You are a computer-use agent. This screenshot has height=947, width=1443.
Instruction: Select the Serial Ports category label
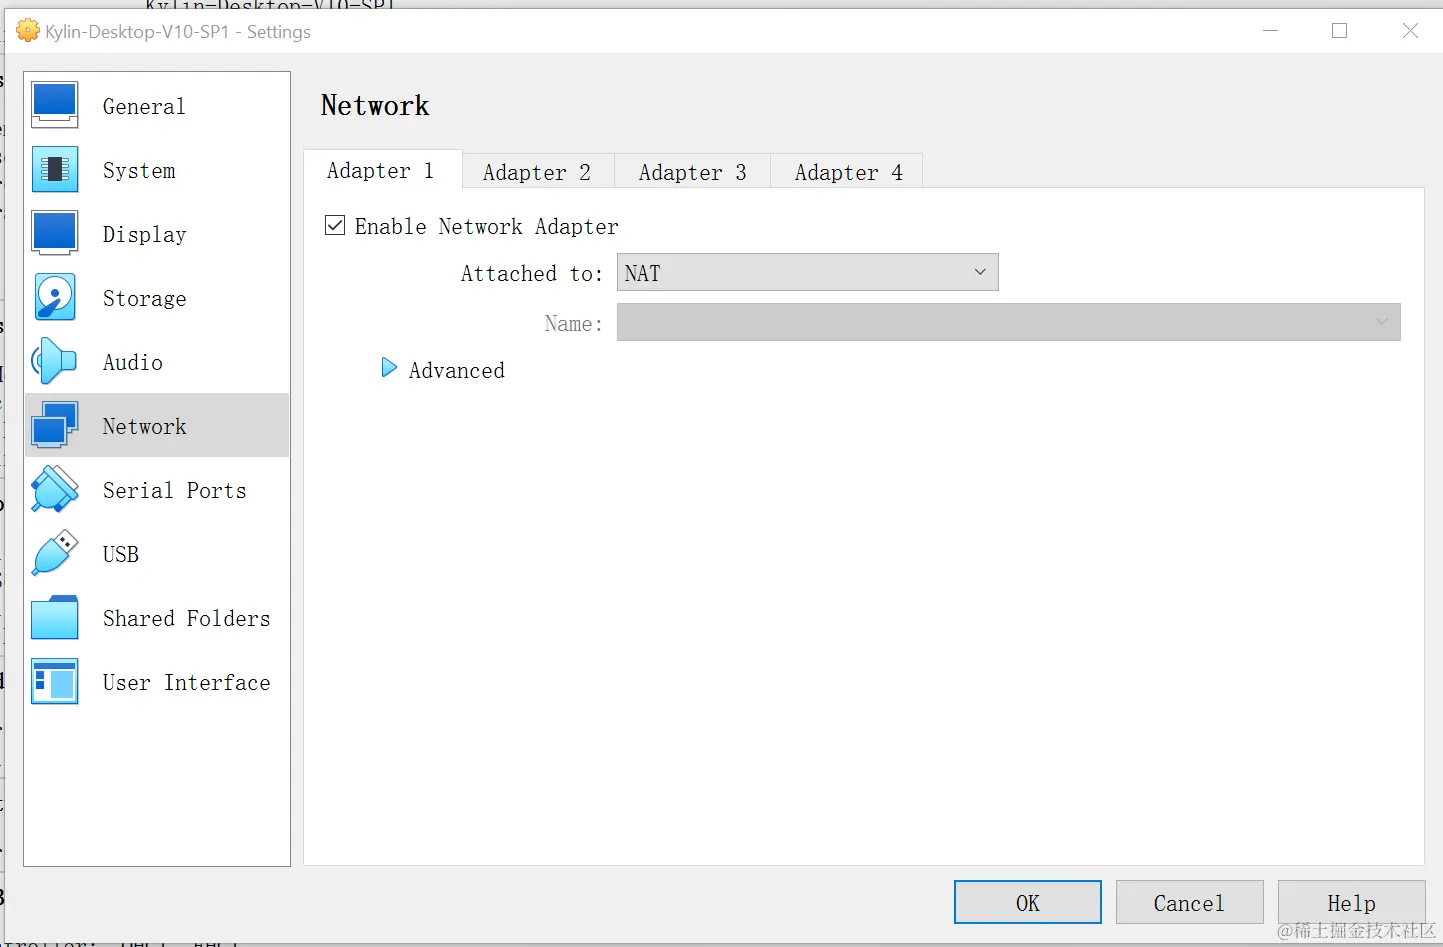(175, 490)
